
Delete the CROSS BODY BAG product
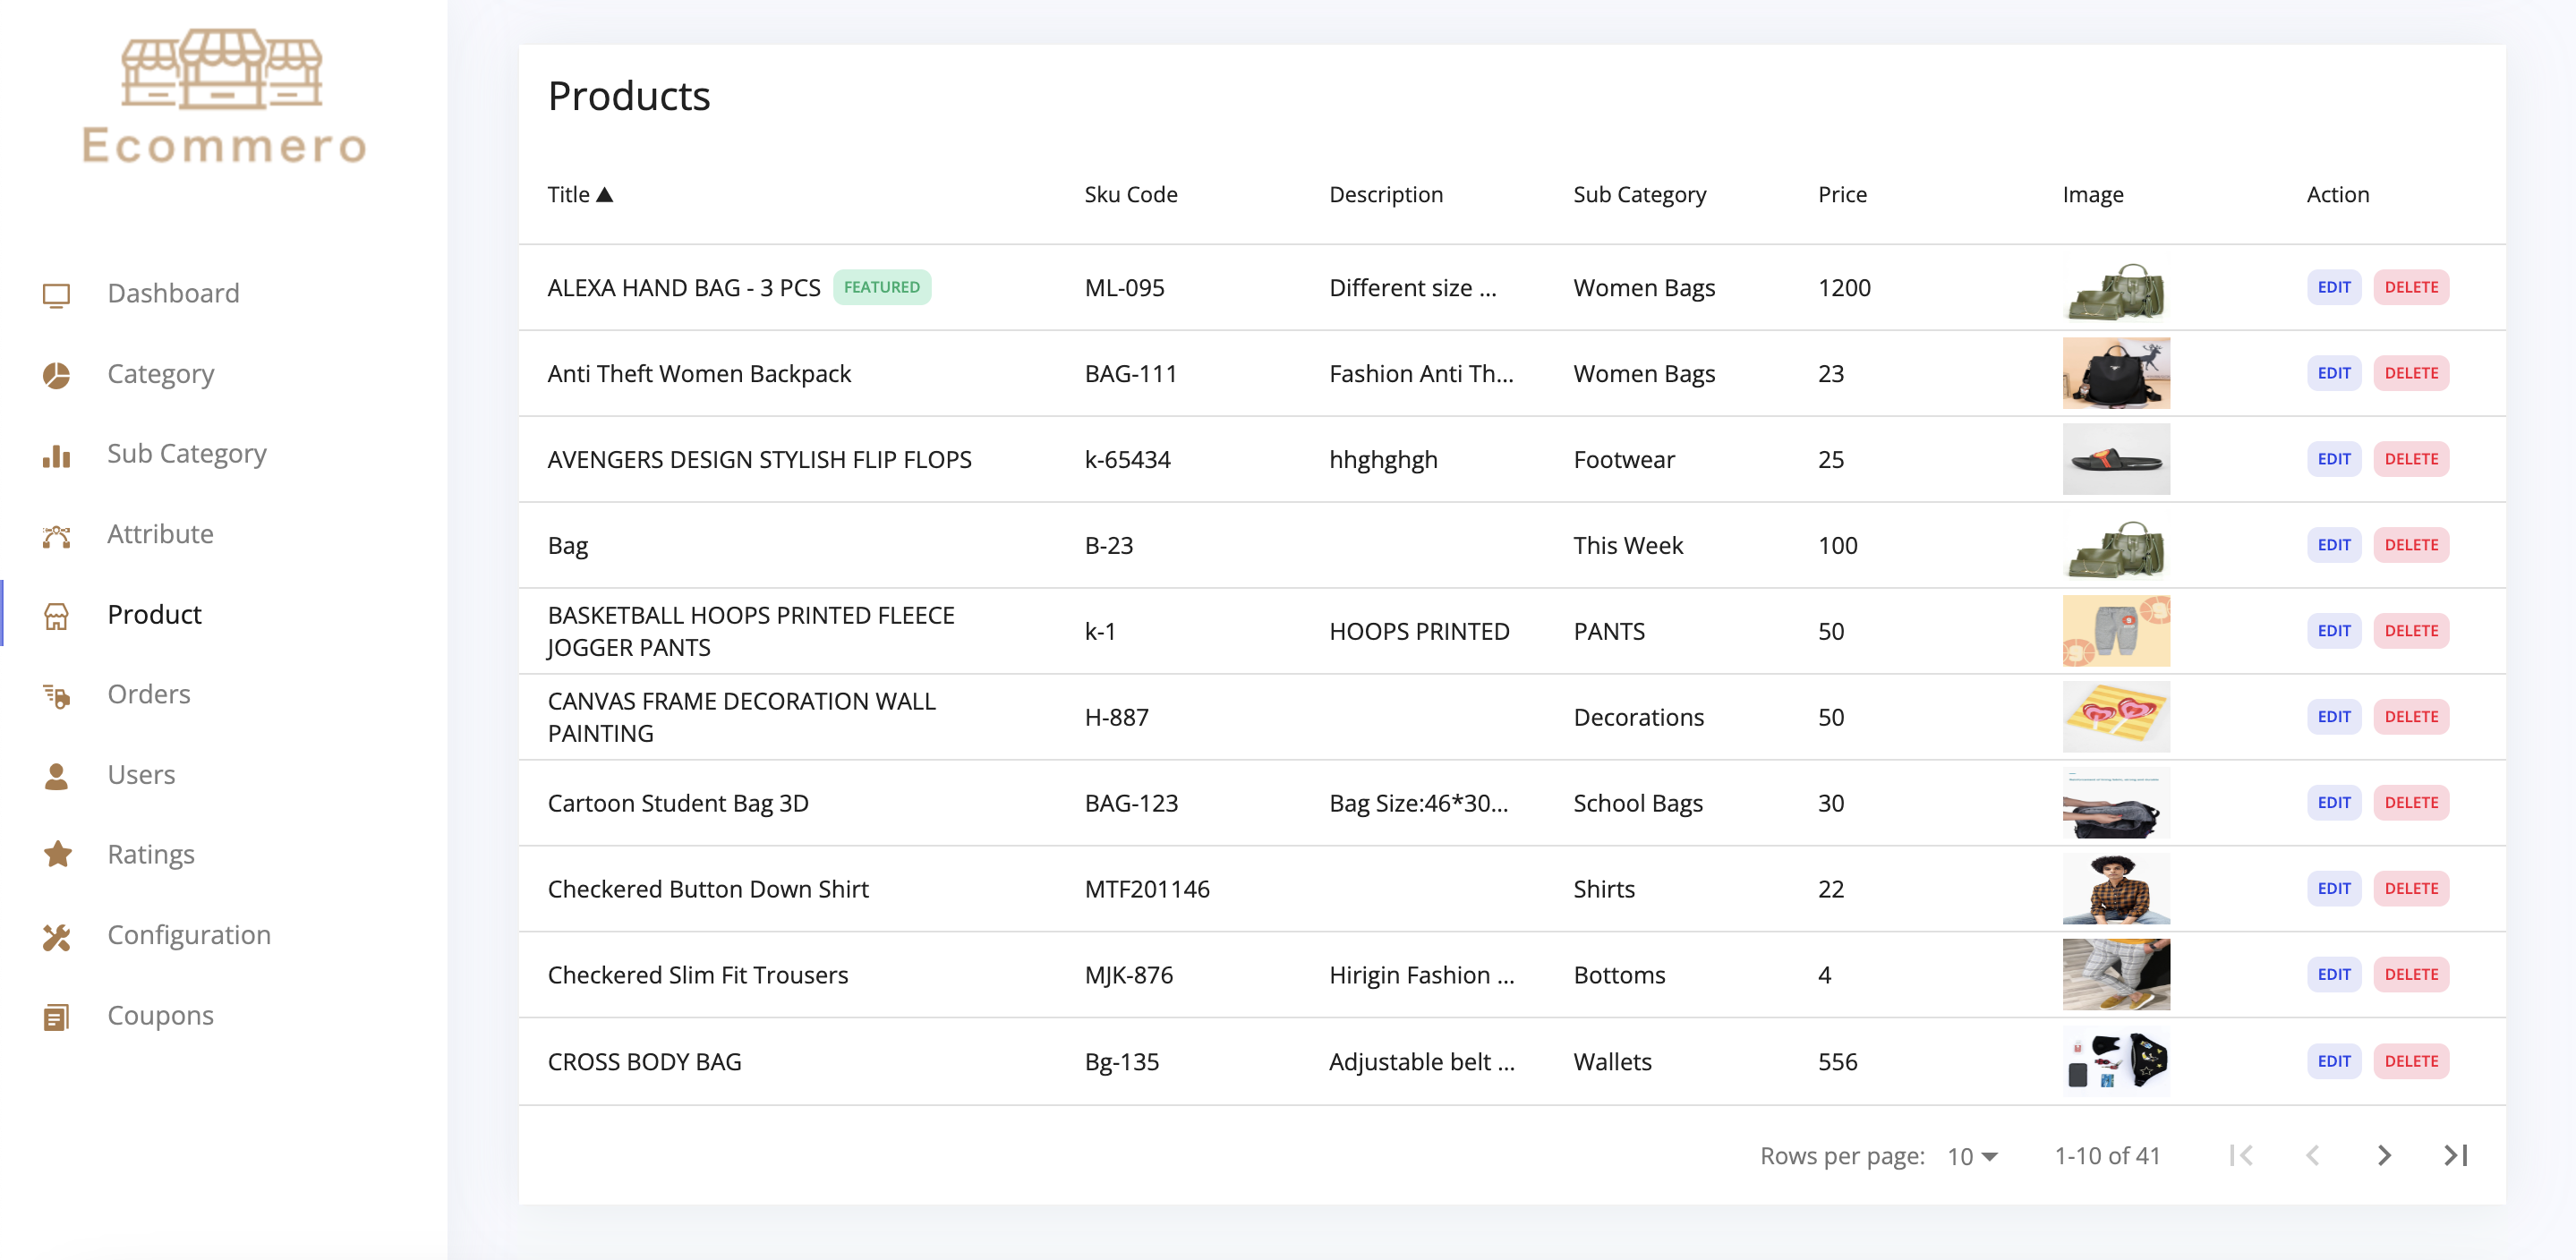2410,1061
